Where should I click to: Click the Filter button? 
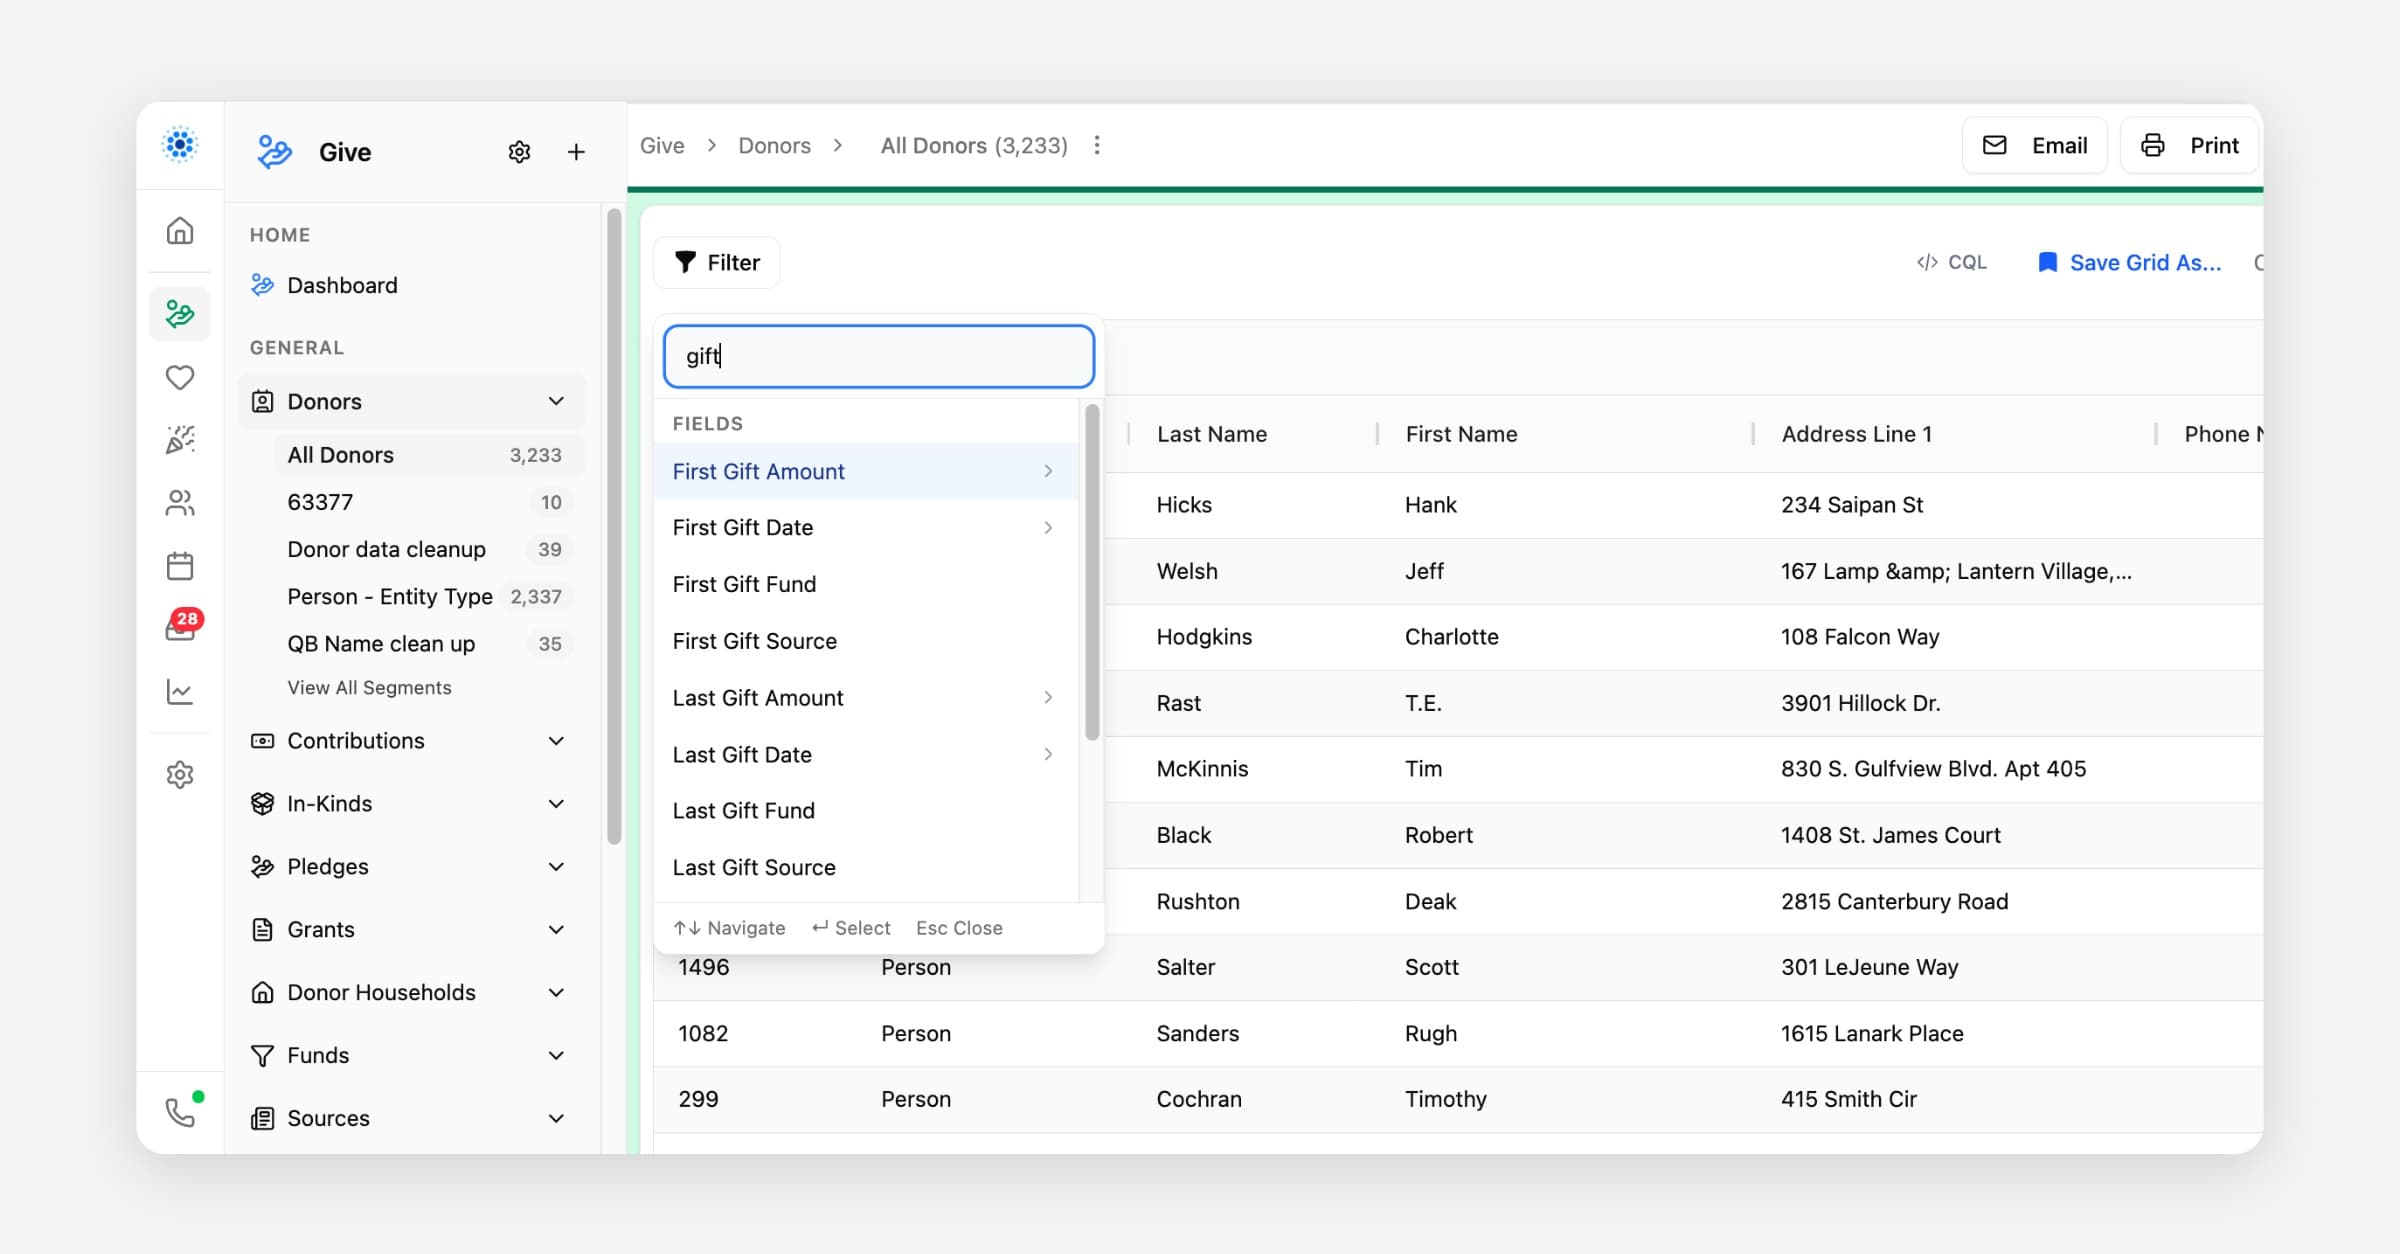[x=717, y=262]
